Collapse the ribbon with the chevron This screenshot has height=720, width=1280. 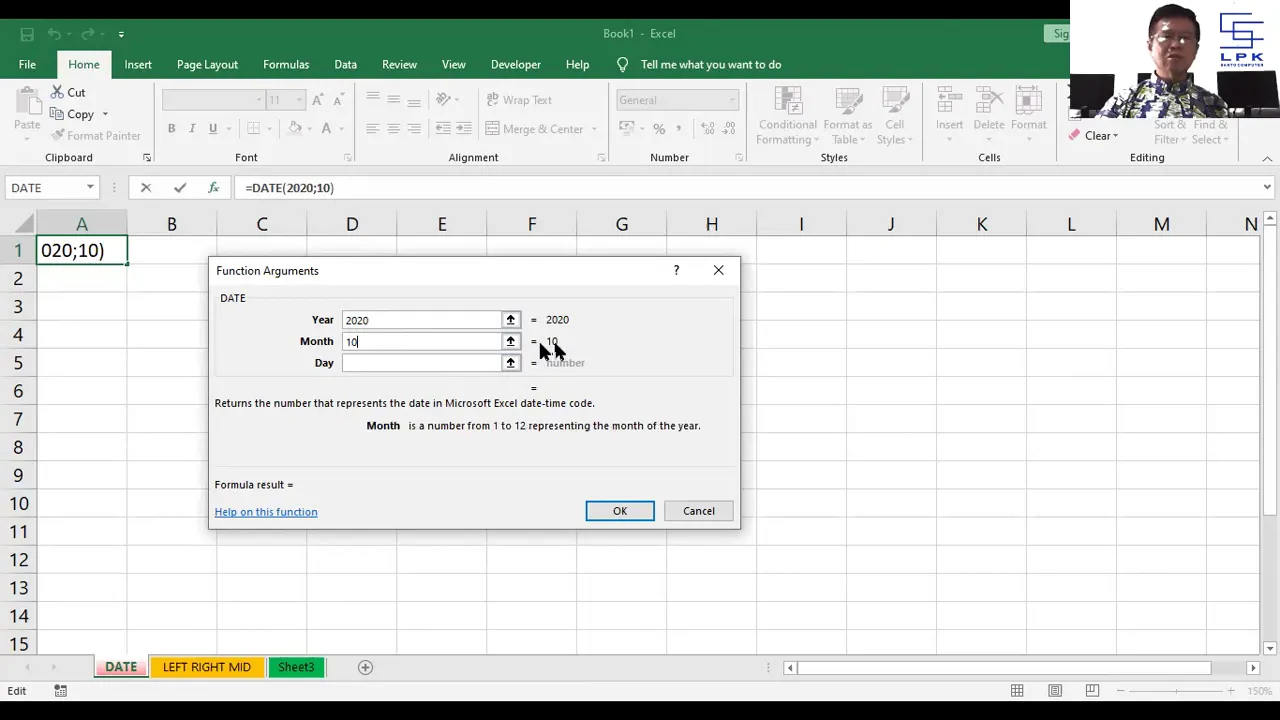(x=1267, y=158)
